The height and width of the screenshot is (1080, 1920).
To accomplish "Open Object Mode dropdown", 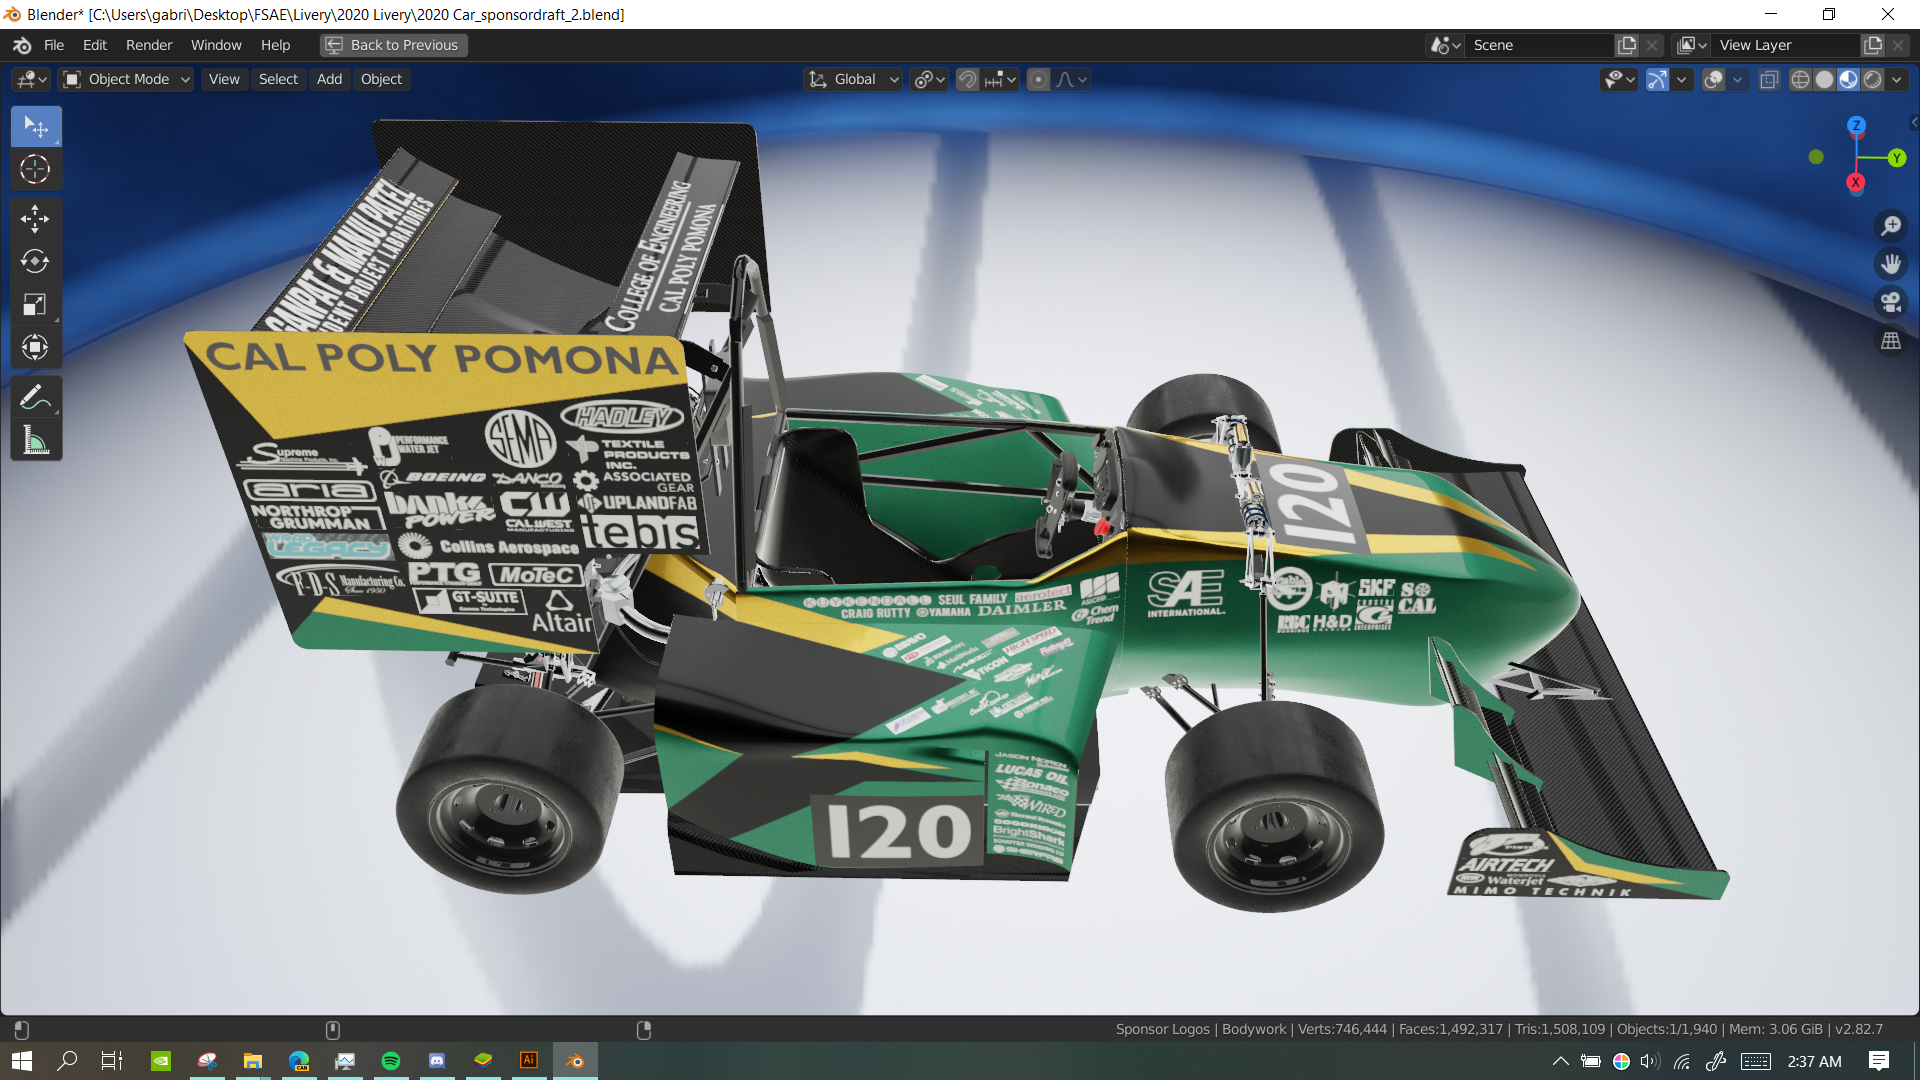I will point(126,79).
